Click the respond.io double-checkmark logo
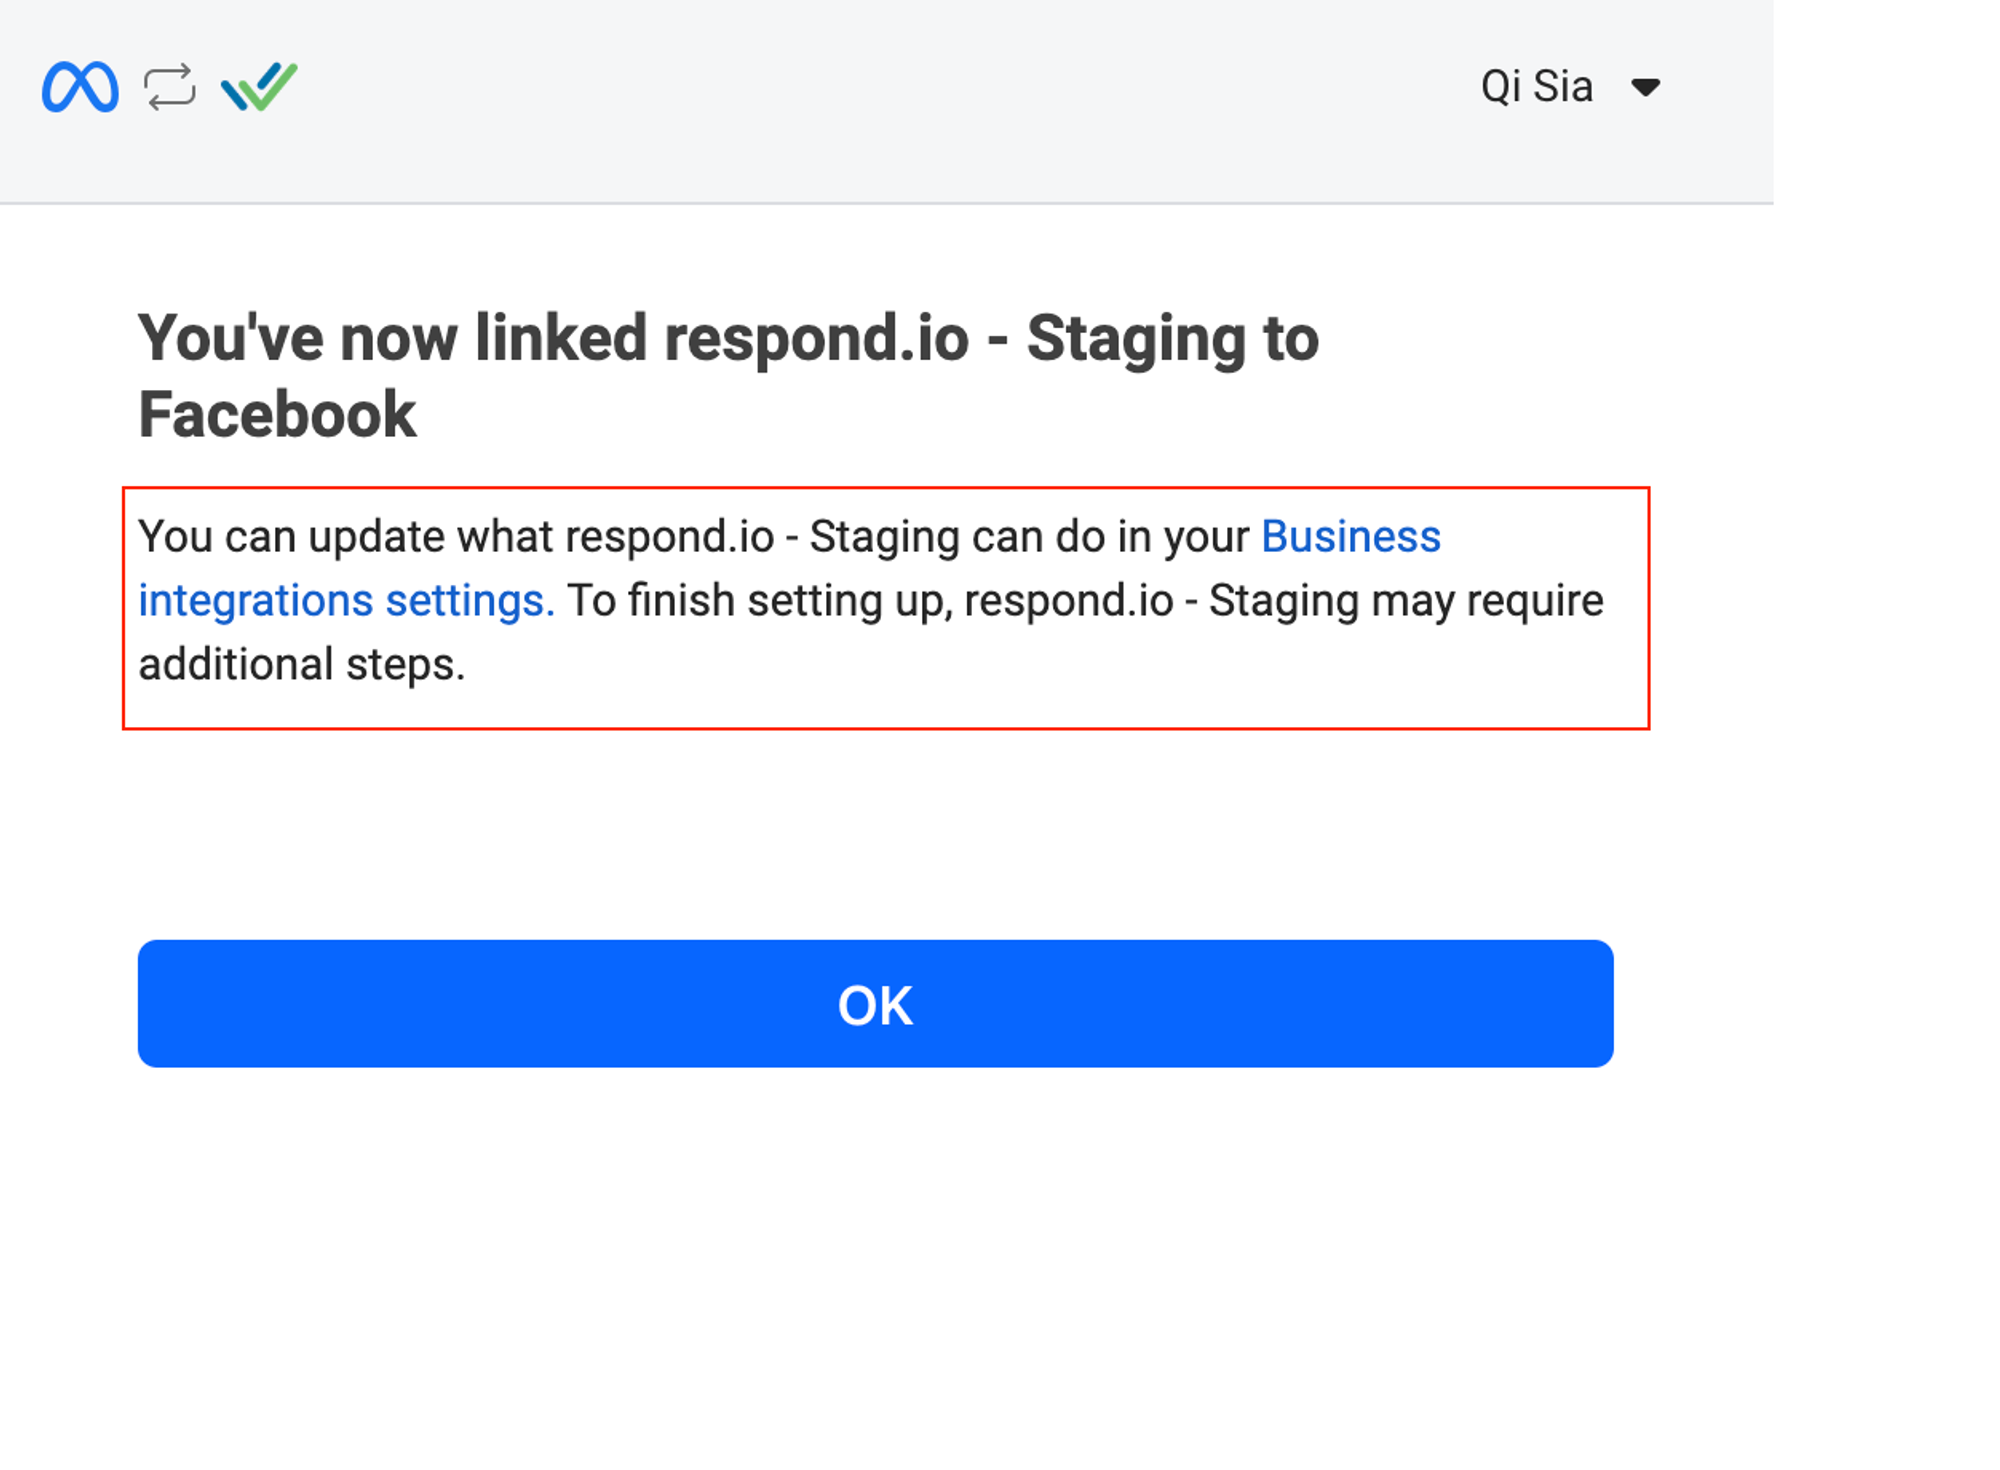 (259, 87)
